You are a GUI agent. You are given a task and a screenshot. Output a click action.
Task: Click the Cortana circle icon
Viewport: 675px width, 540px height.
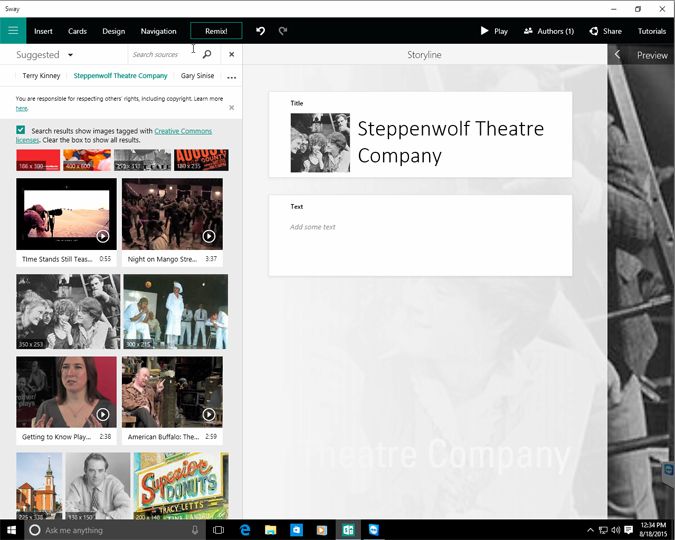point(35,530)
